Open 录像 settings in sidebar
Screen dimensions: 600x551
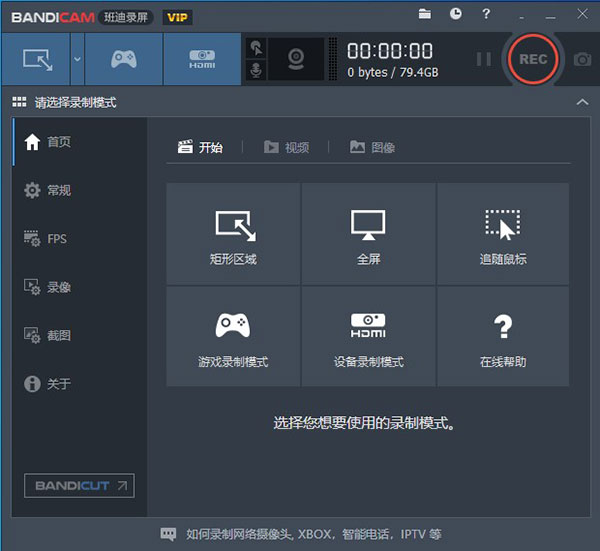(x=80, y=287)
